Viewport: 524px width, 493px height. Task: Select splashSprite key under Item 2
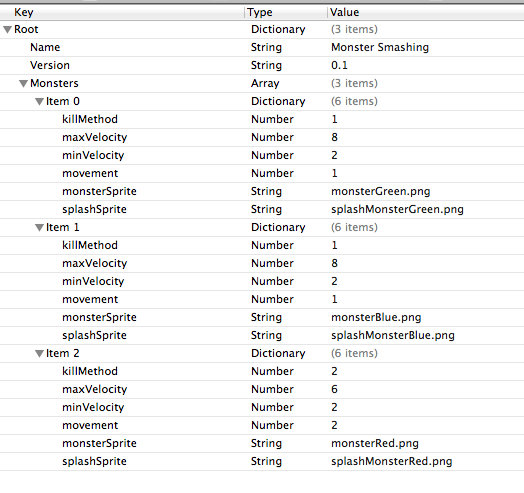coord(94,462)
